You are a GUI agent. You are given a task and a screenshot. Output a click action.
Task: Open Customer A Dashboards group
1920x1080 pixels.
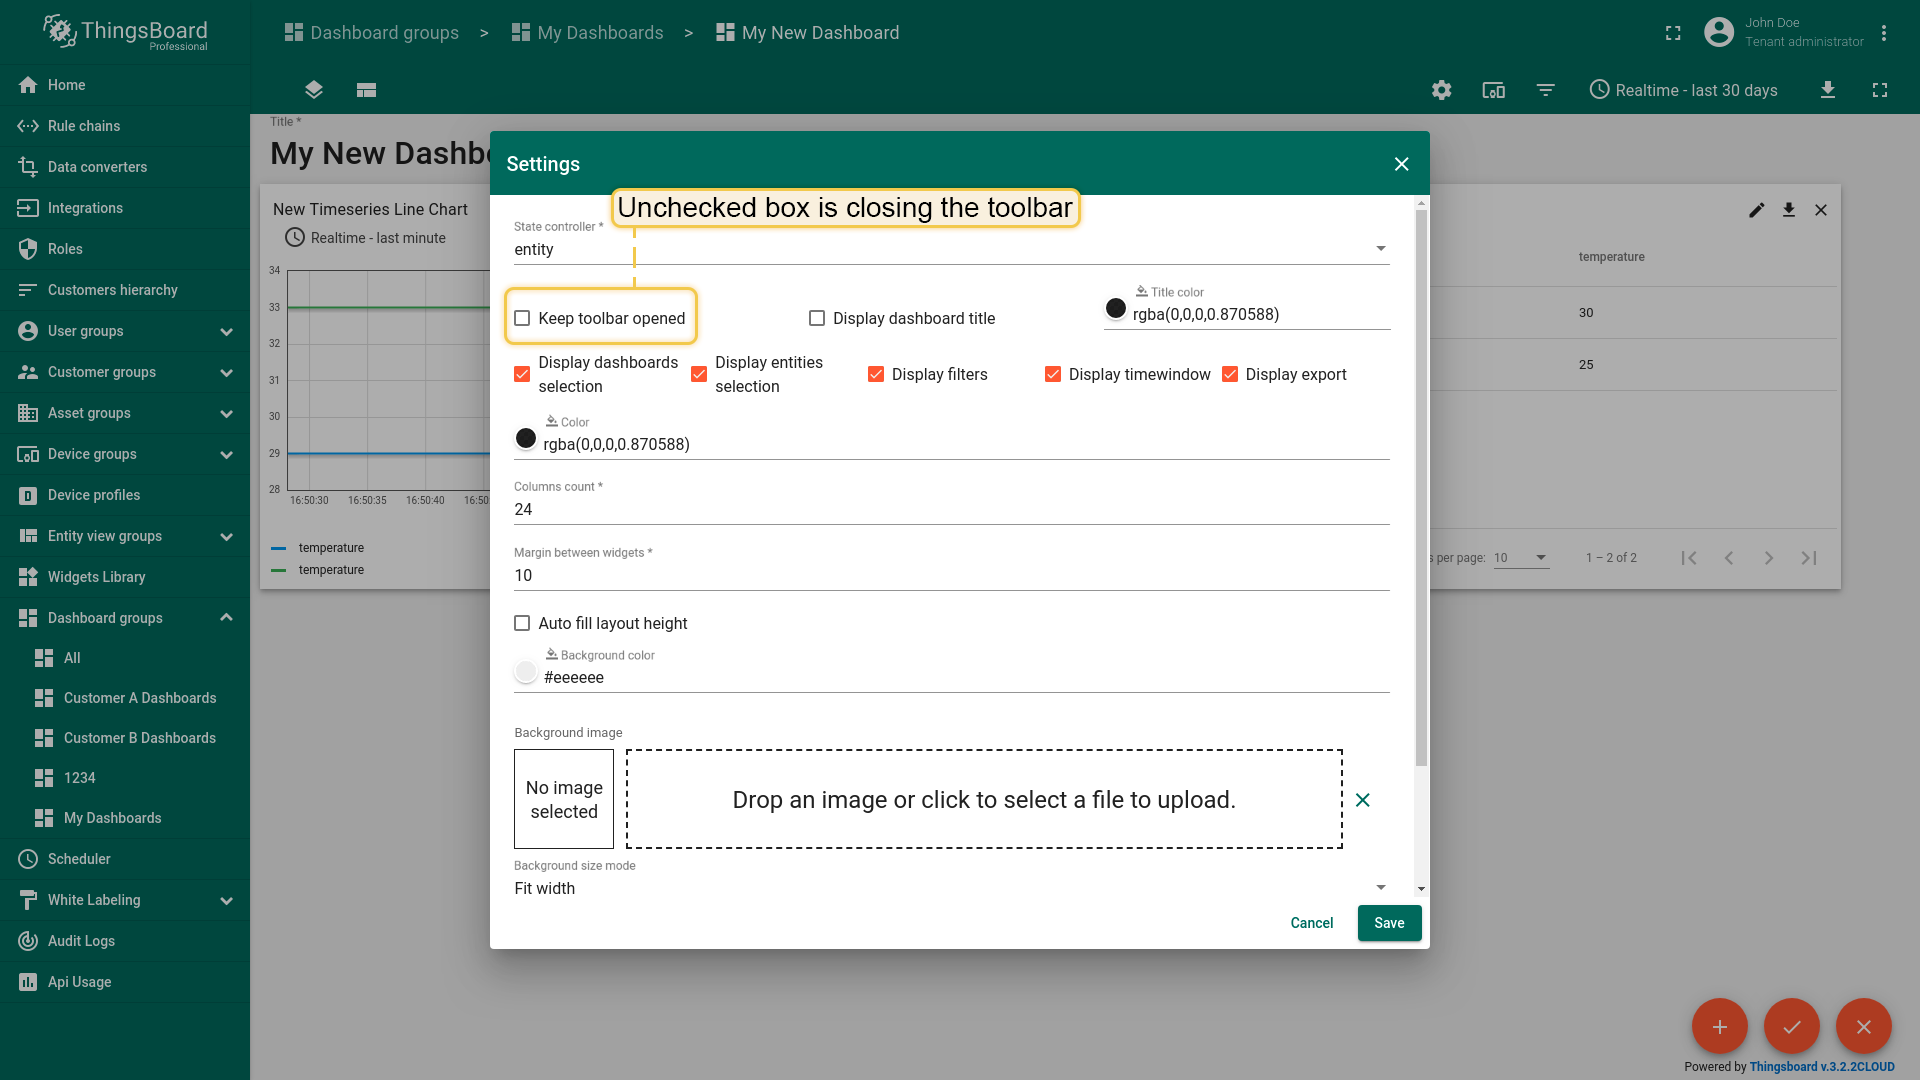125,698
